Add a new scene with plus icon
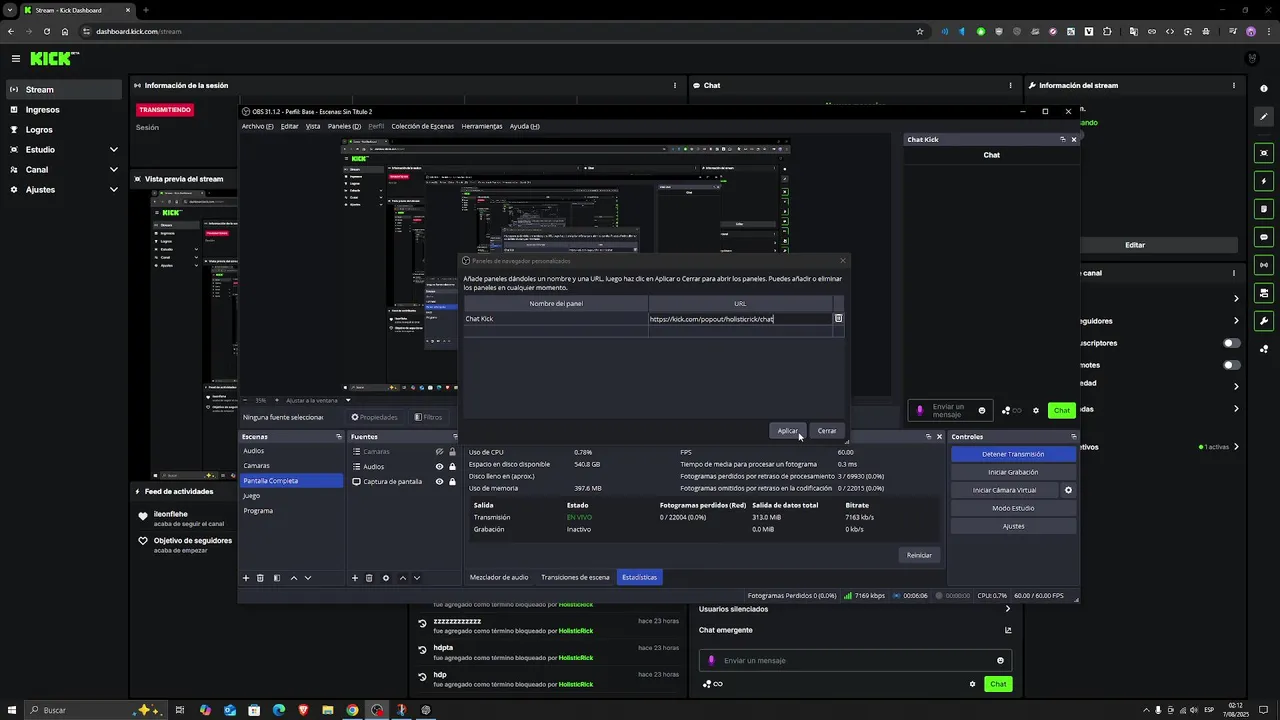 pyautogui.click(x=246, y=578)
